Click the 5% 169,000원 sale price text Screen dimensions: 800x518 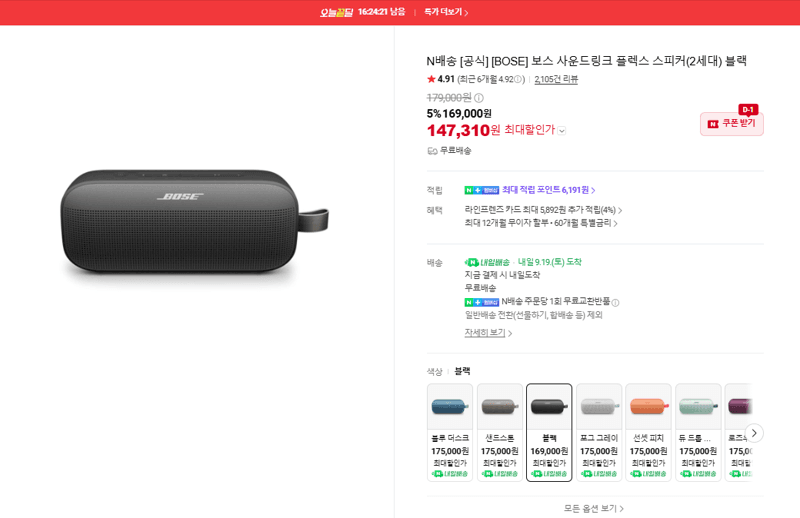459,113
